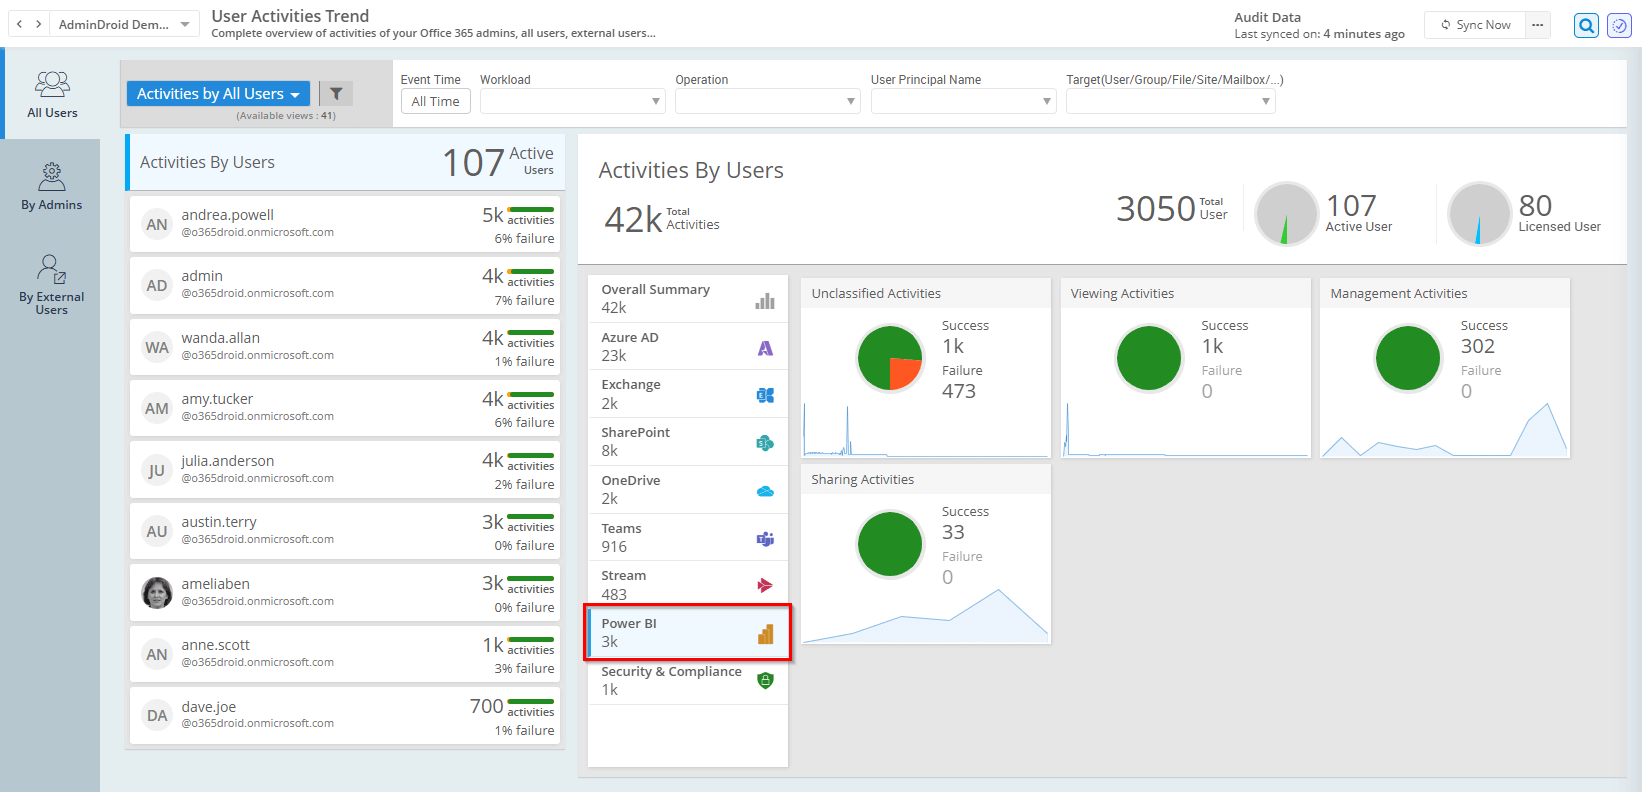Click the Sync Now button
The image size is (1642, 792).
[x=1475, y=25]
